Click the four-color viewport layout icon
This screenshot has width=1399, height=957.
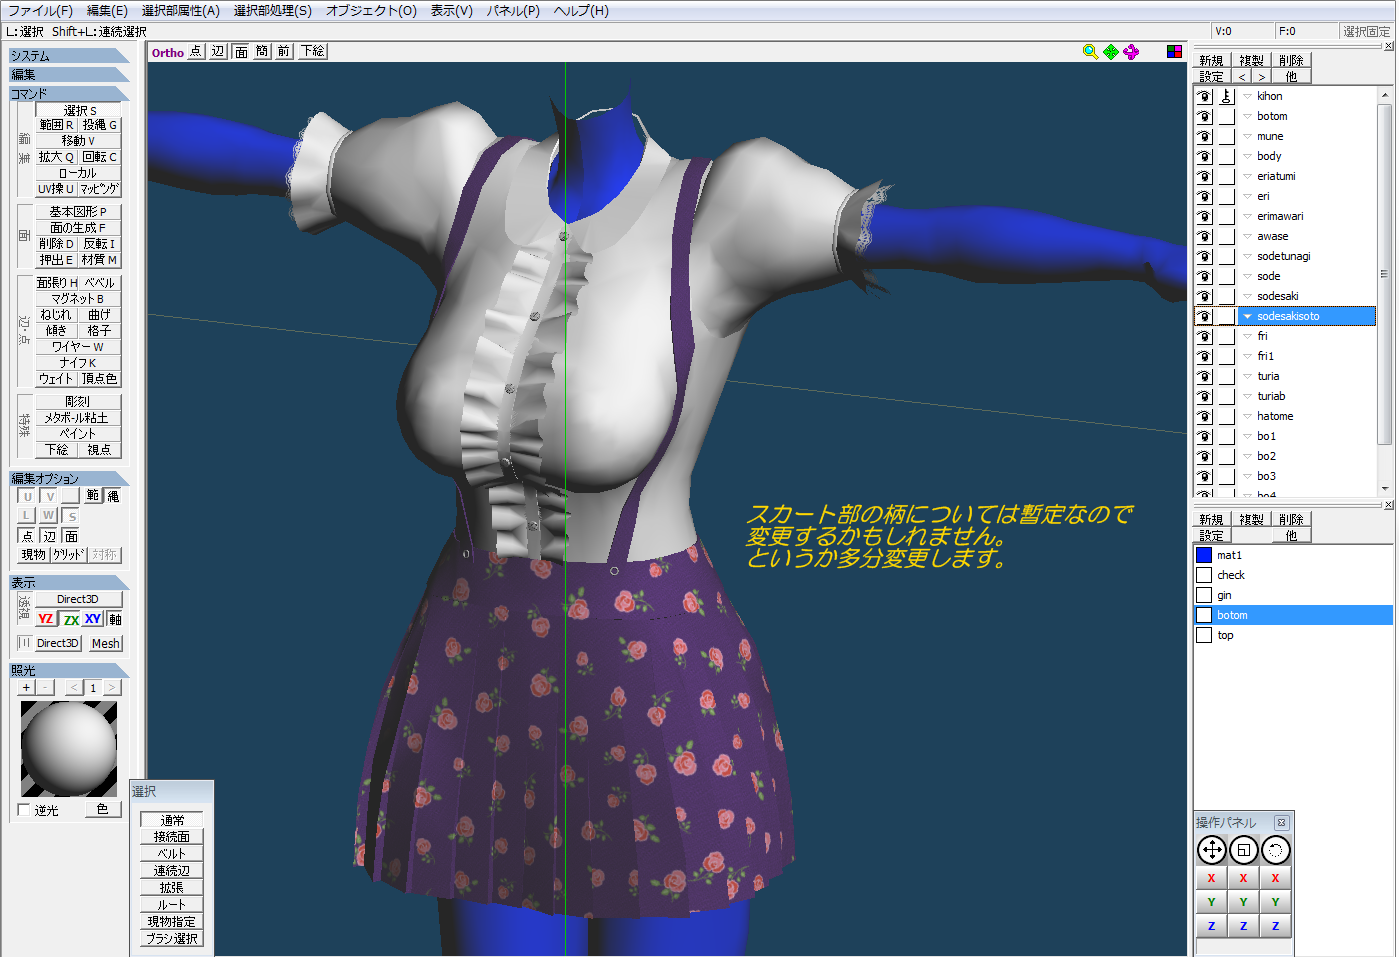pyautogui.click(x=1174, y=51)
